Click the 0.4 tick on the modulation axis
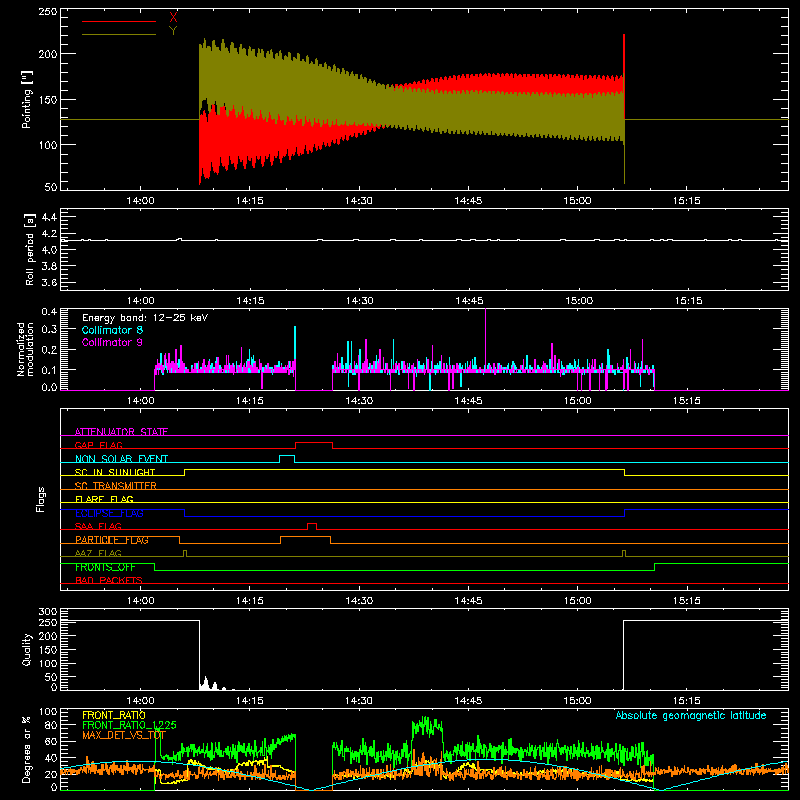Screen dimensions: 800x800 49,311
